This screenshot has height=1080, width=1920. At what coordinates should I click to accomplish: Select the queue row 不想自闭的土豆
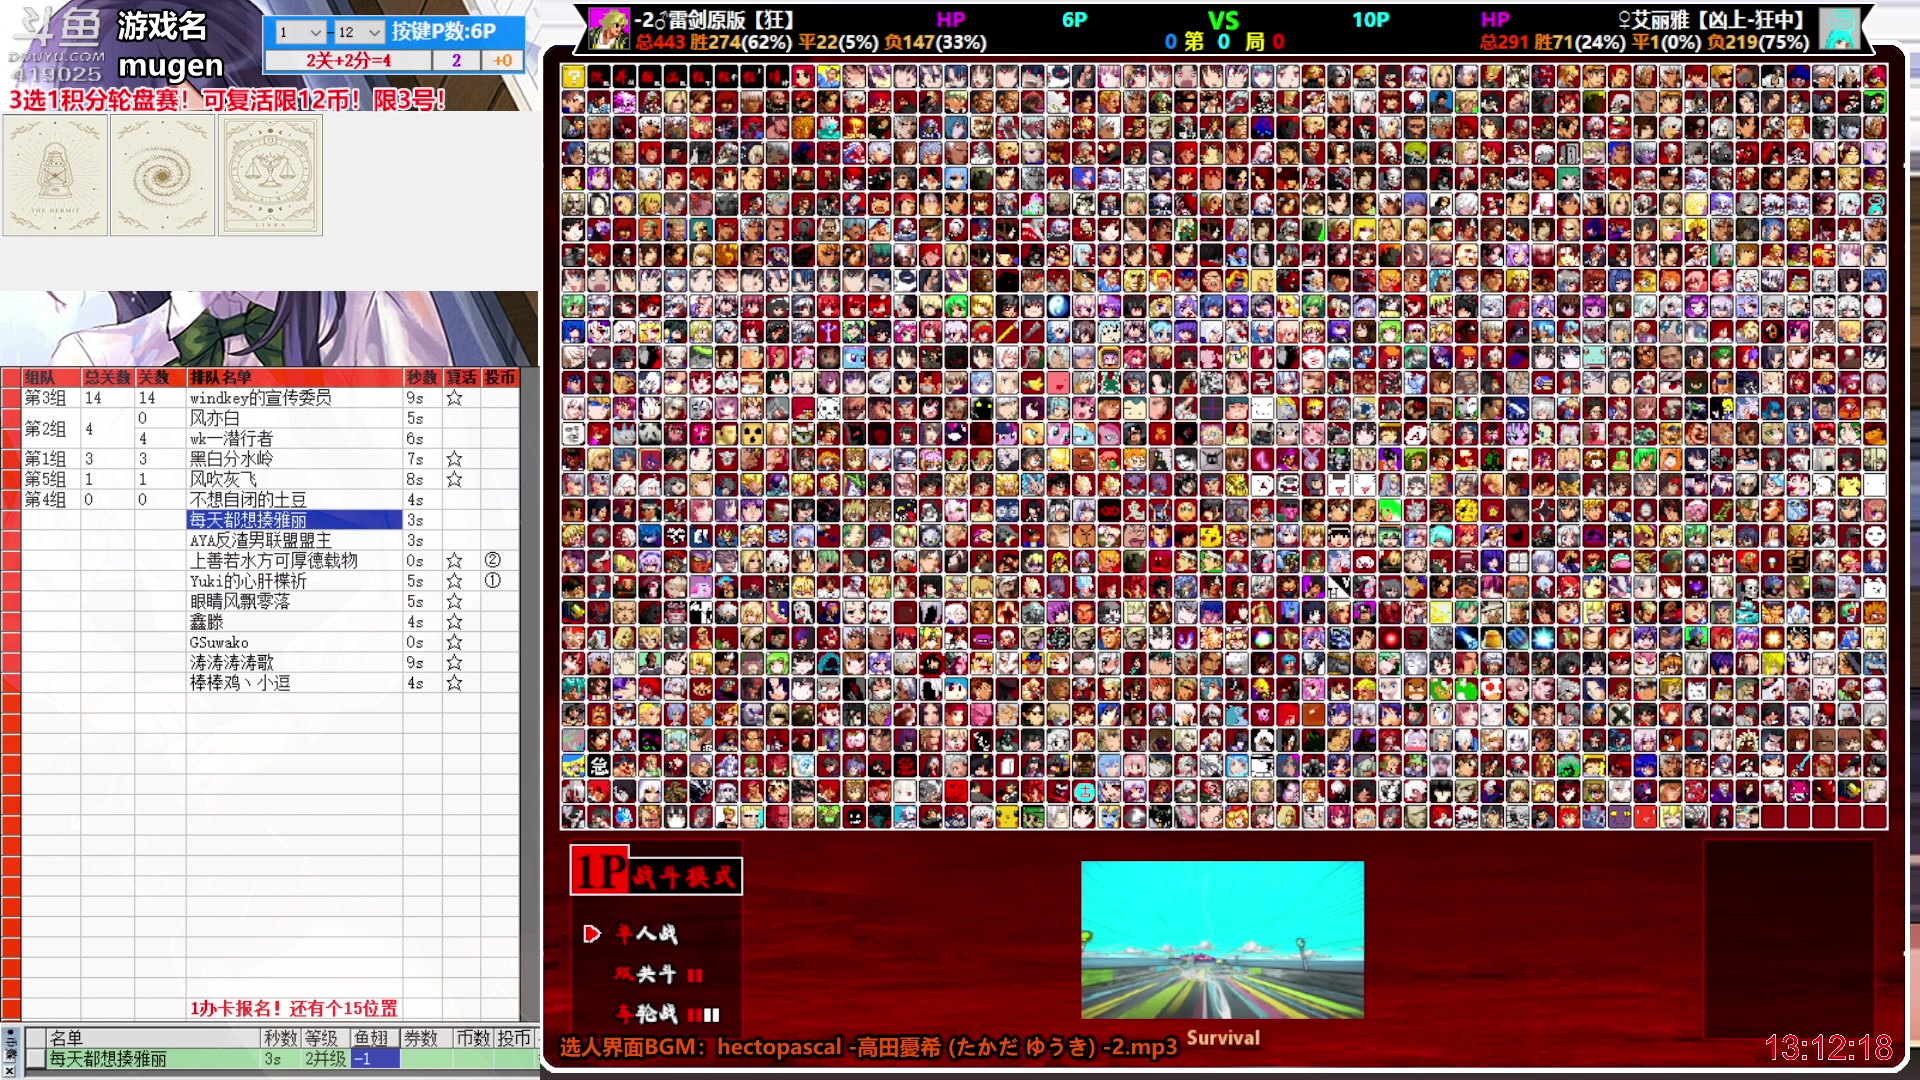[x=294, y=499]
